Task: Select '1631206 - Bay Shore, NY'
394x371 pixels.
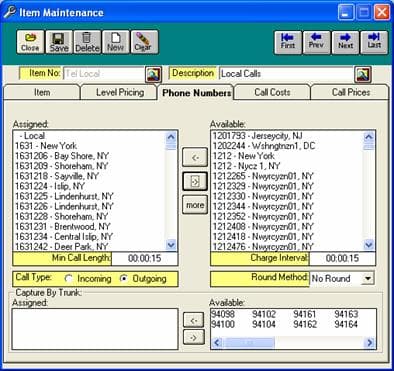Action: pyautogui.click(x=89, y=156)
